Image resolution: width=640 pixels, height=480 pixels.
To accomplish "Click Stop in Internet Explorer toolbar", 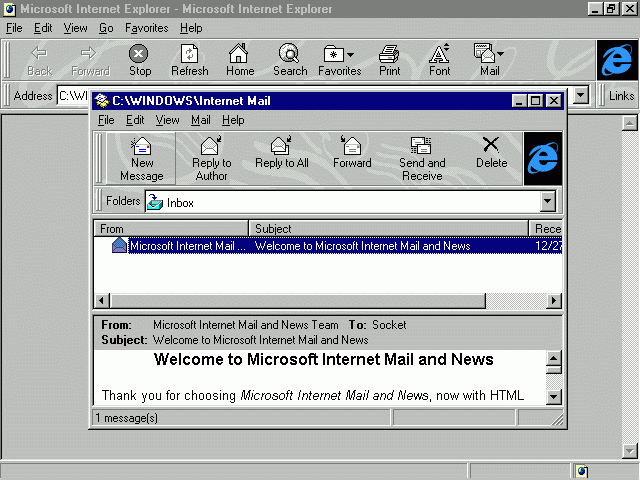I will coord(140,60).
